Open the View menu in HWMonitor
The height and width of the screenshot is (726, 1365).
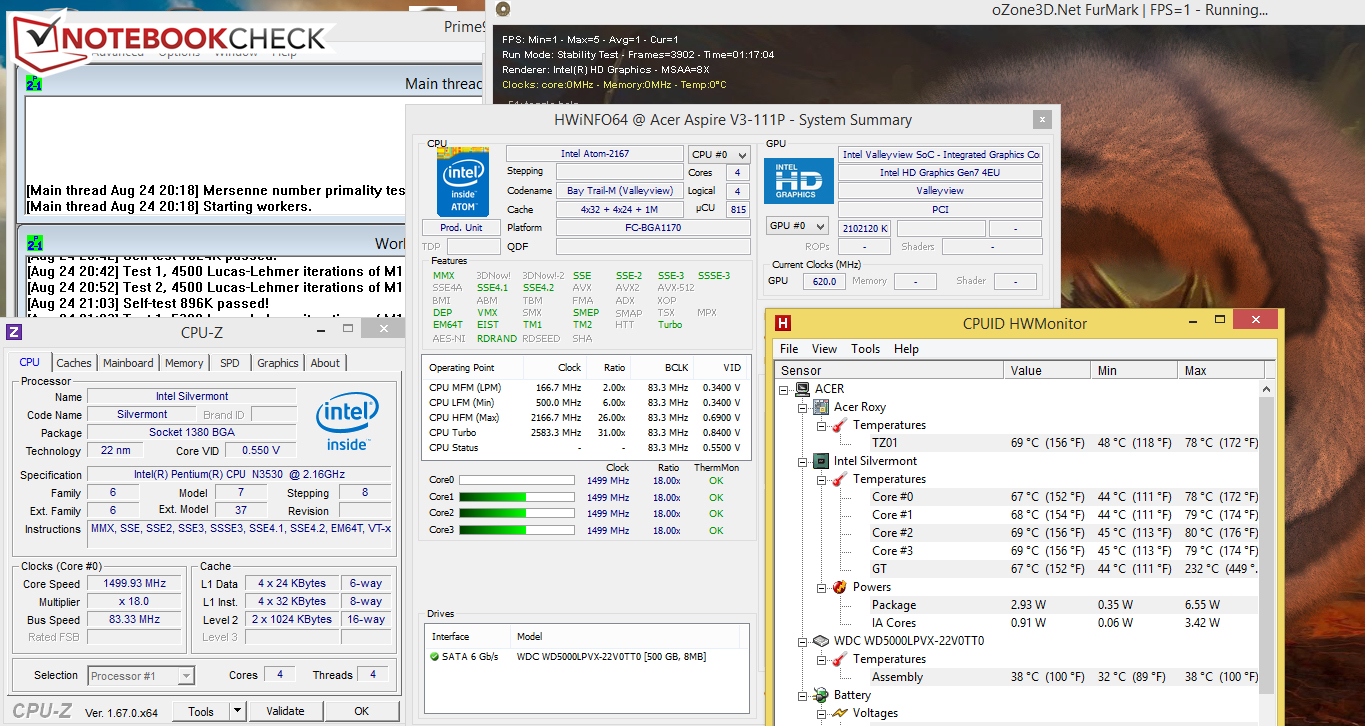[x=824, y=349]
